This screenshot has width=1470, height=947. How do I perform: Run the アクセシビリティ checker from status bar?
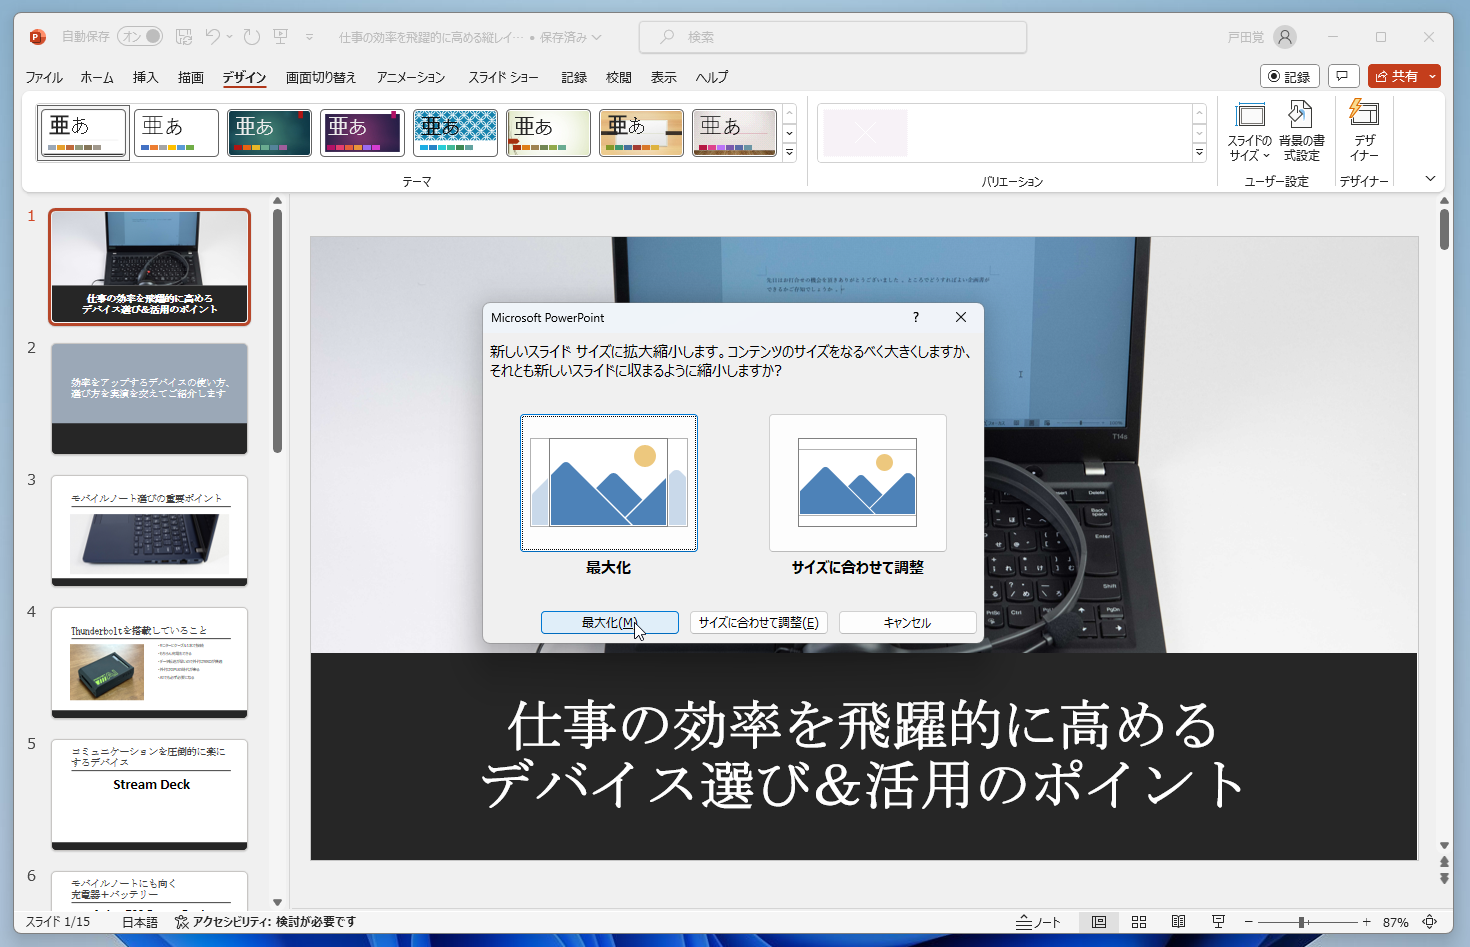click(265, 922)
